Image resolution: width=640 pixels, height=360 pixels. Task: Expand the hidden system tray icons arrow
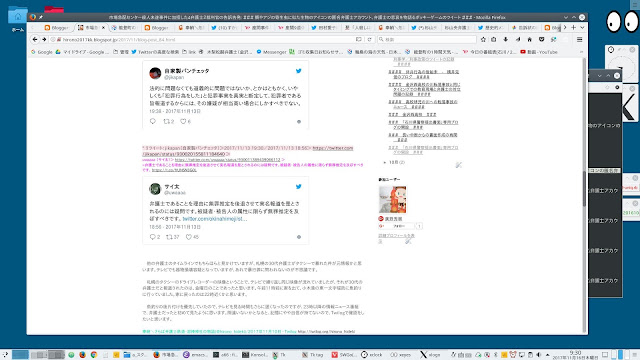[547, 355]
